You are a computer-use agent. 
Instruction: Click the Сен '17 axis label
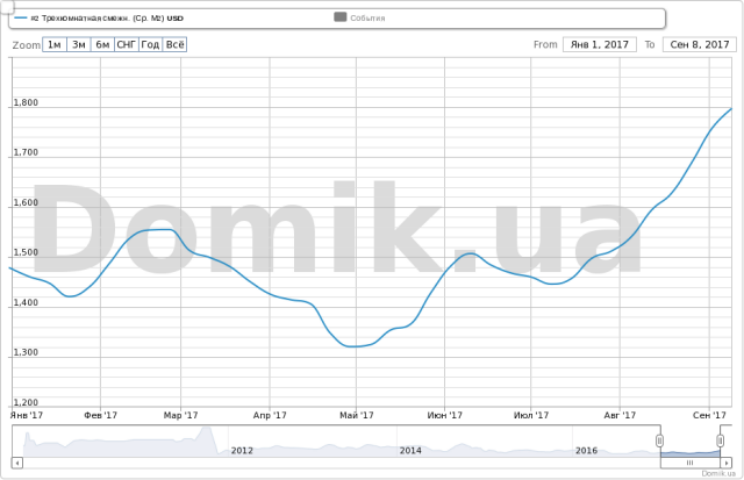point(709,415)
